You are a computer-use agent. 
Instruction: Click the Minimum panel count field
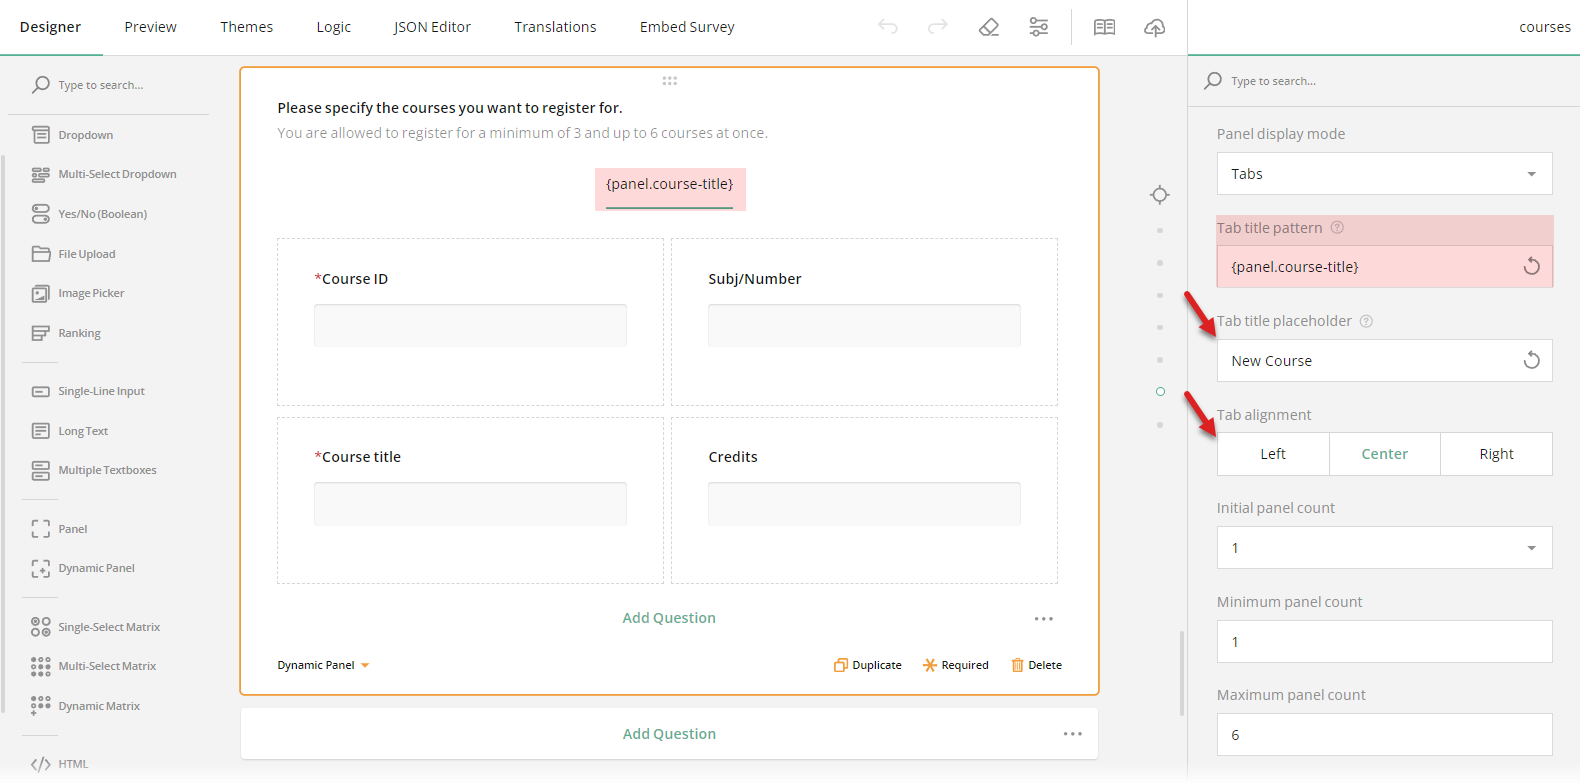[x=1385, y=642]
